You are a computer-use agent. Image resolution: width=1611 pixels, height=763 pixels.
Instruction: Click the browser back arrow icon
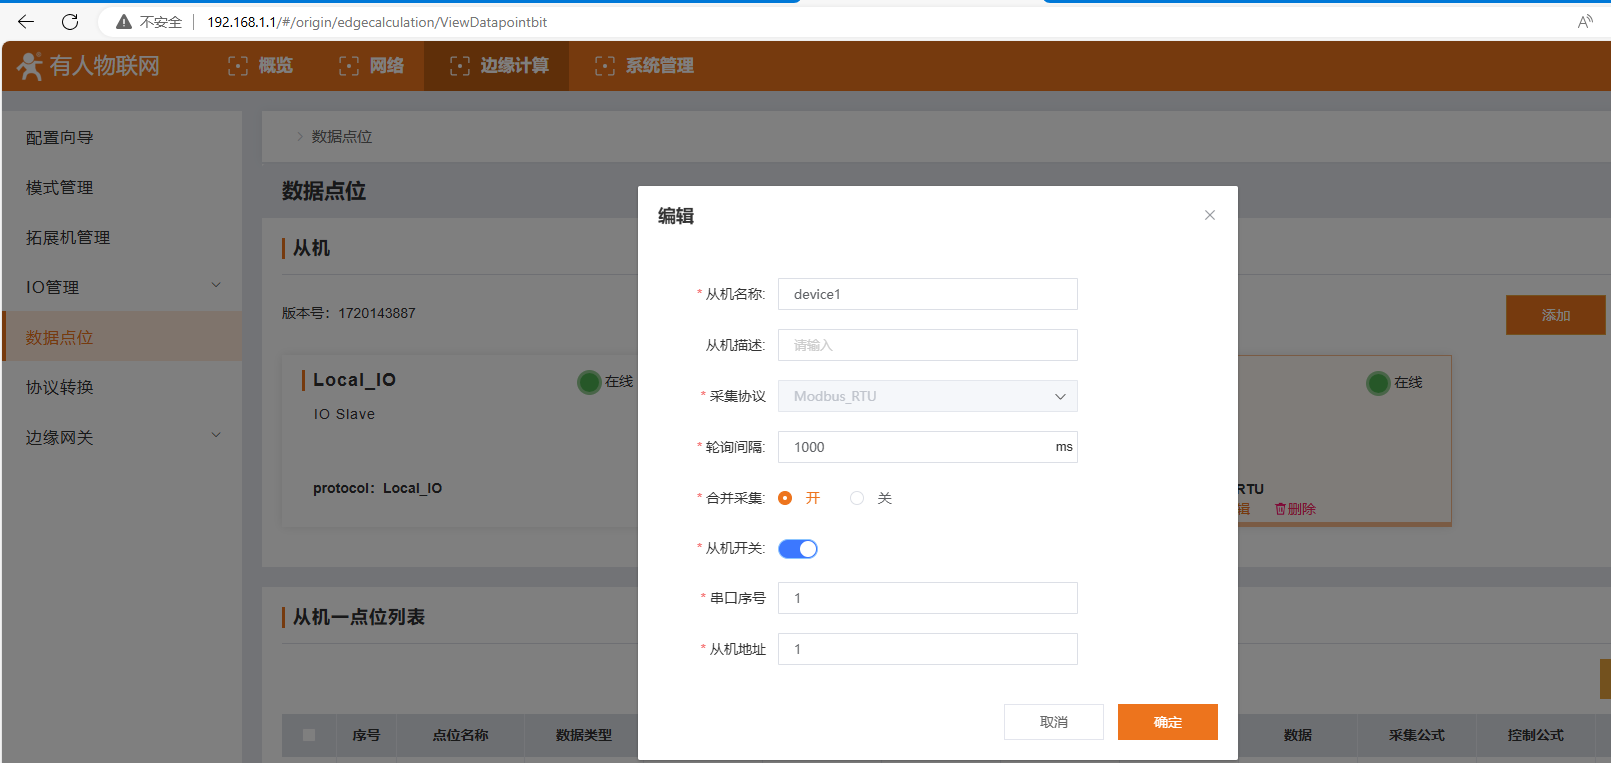[x=26, y=22]
